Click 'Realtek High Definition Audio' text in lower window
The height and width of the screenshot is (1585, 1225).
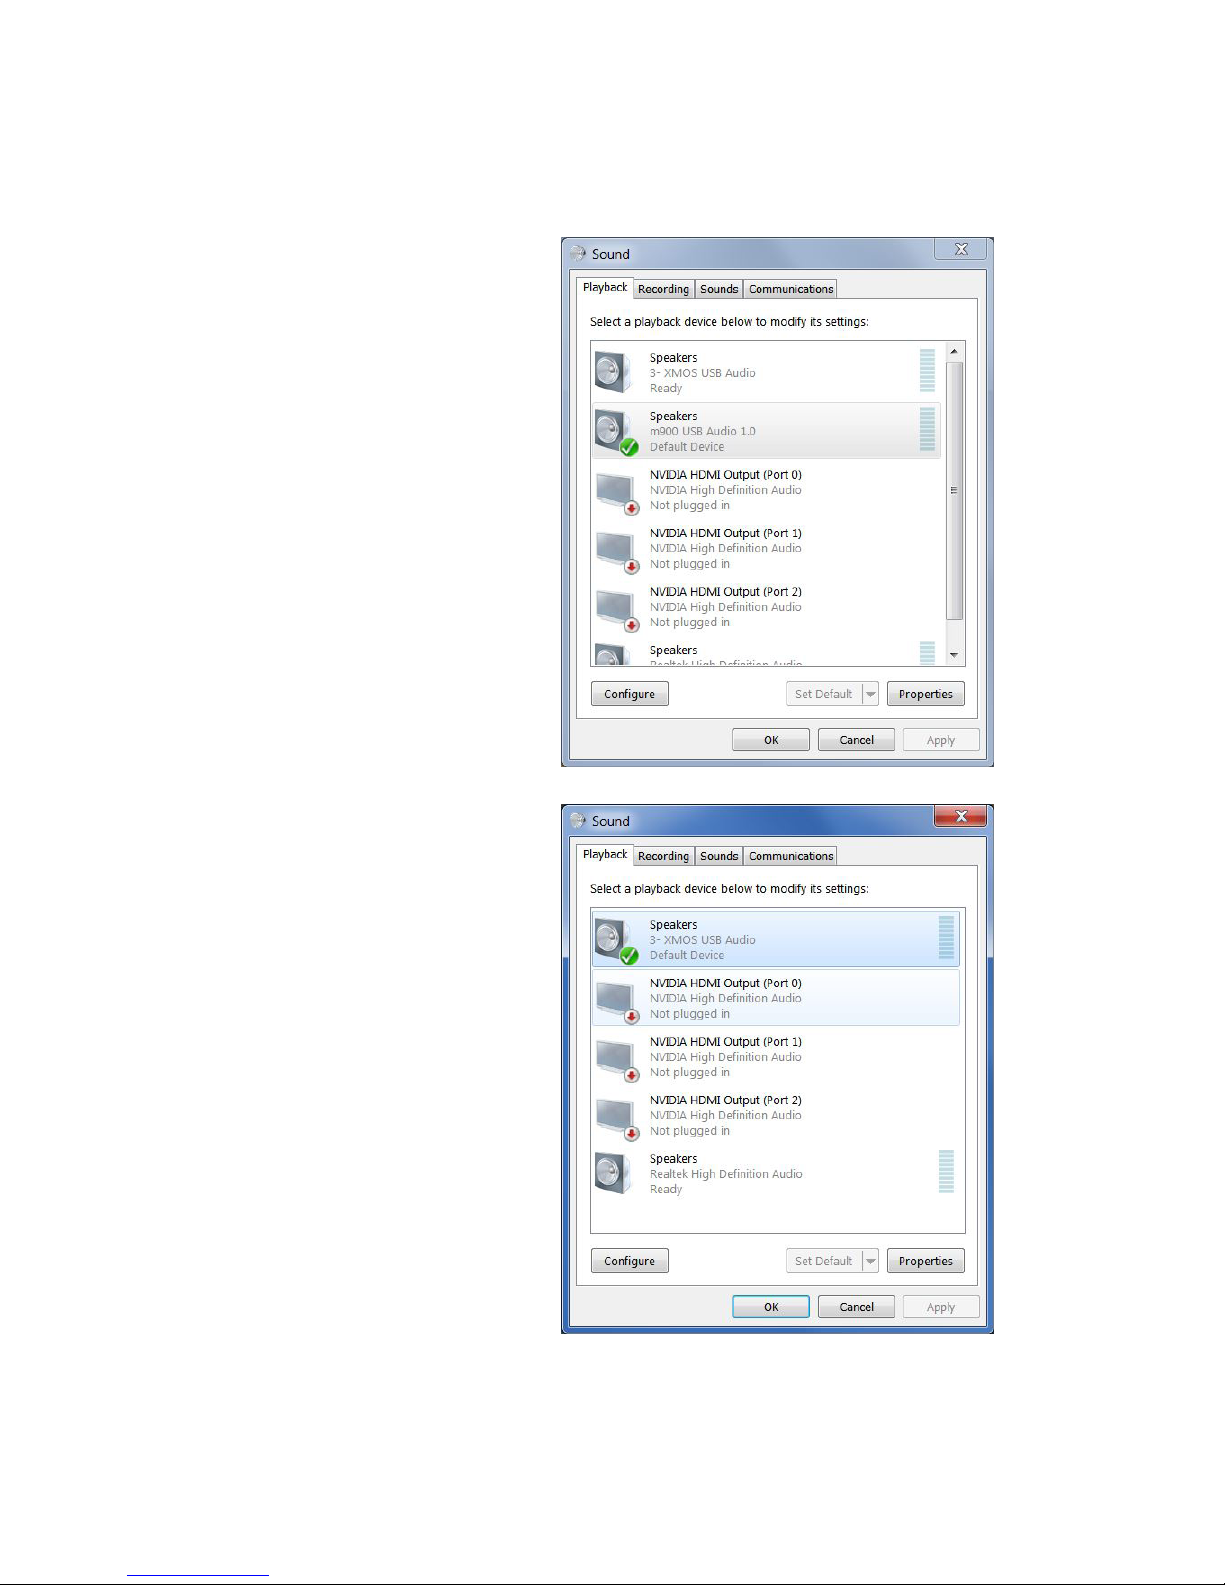pyautogui.click(x=726, y=1174)
